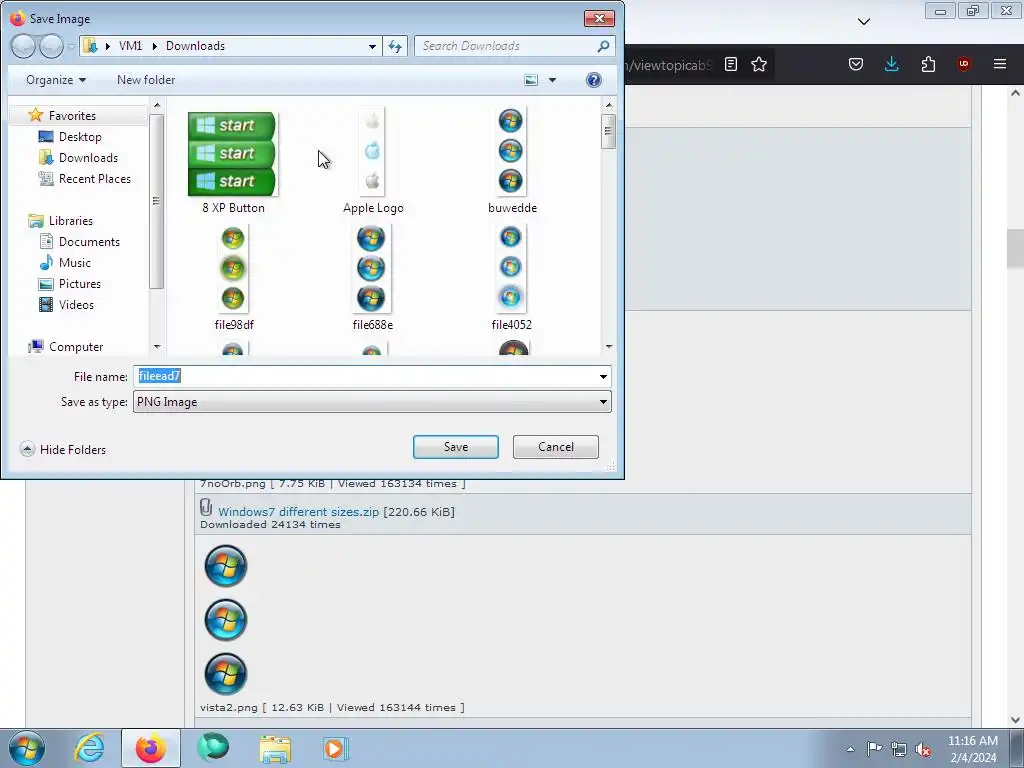Click Downloads in the address breadcrumb
1024x768 pixels.
tap(195, 46)
